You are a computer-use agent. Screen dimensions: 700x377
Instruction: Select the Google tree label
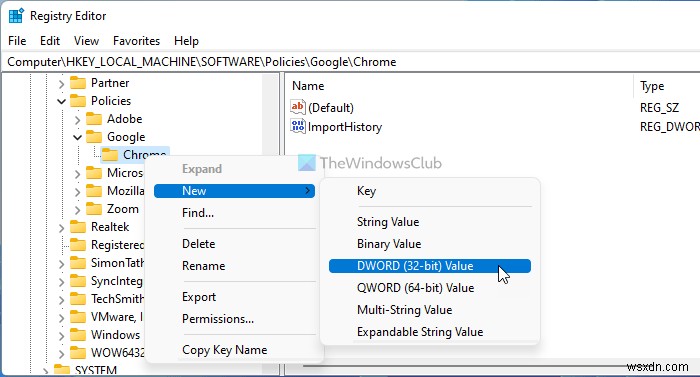pyautogui.click(x=126, y=137)
